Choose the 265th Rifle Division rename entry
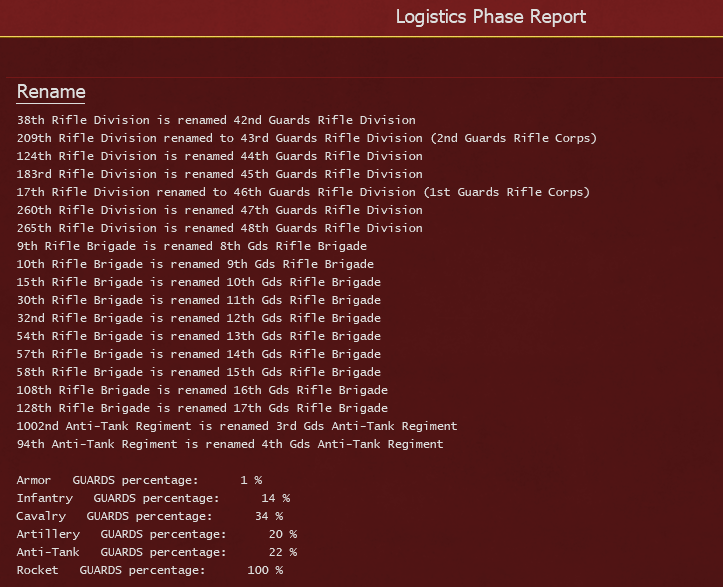This screenshot has height=587, width=723. pyautogui.click(x=219, y=228)
